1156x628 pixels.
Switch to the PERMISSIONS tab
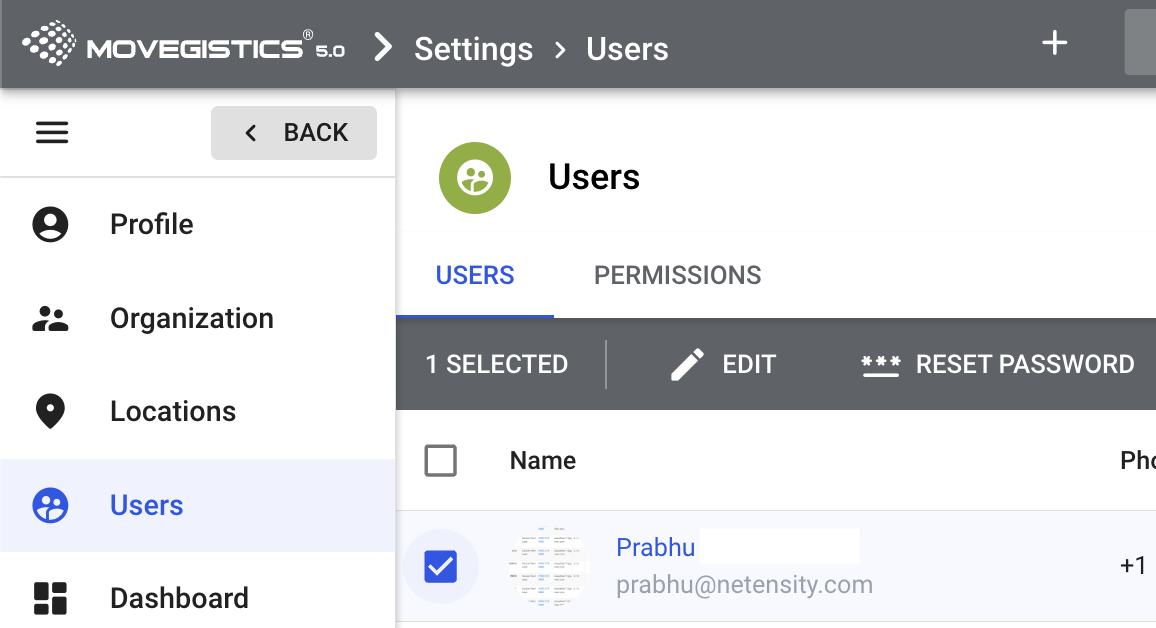click(x=677, y=275)
